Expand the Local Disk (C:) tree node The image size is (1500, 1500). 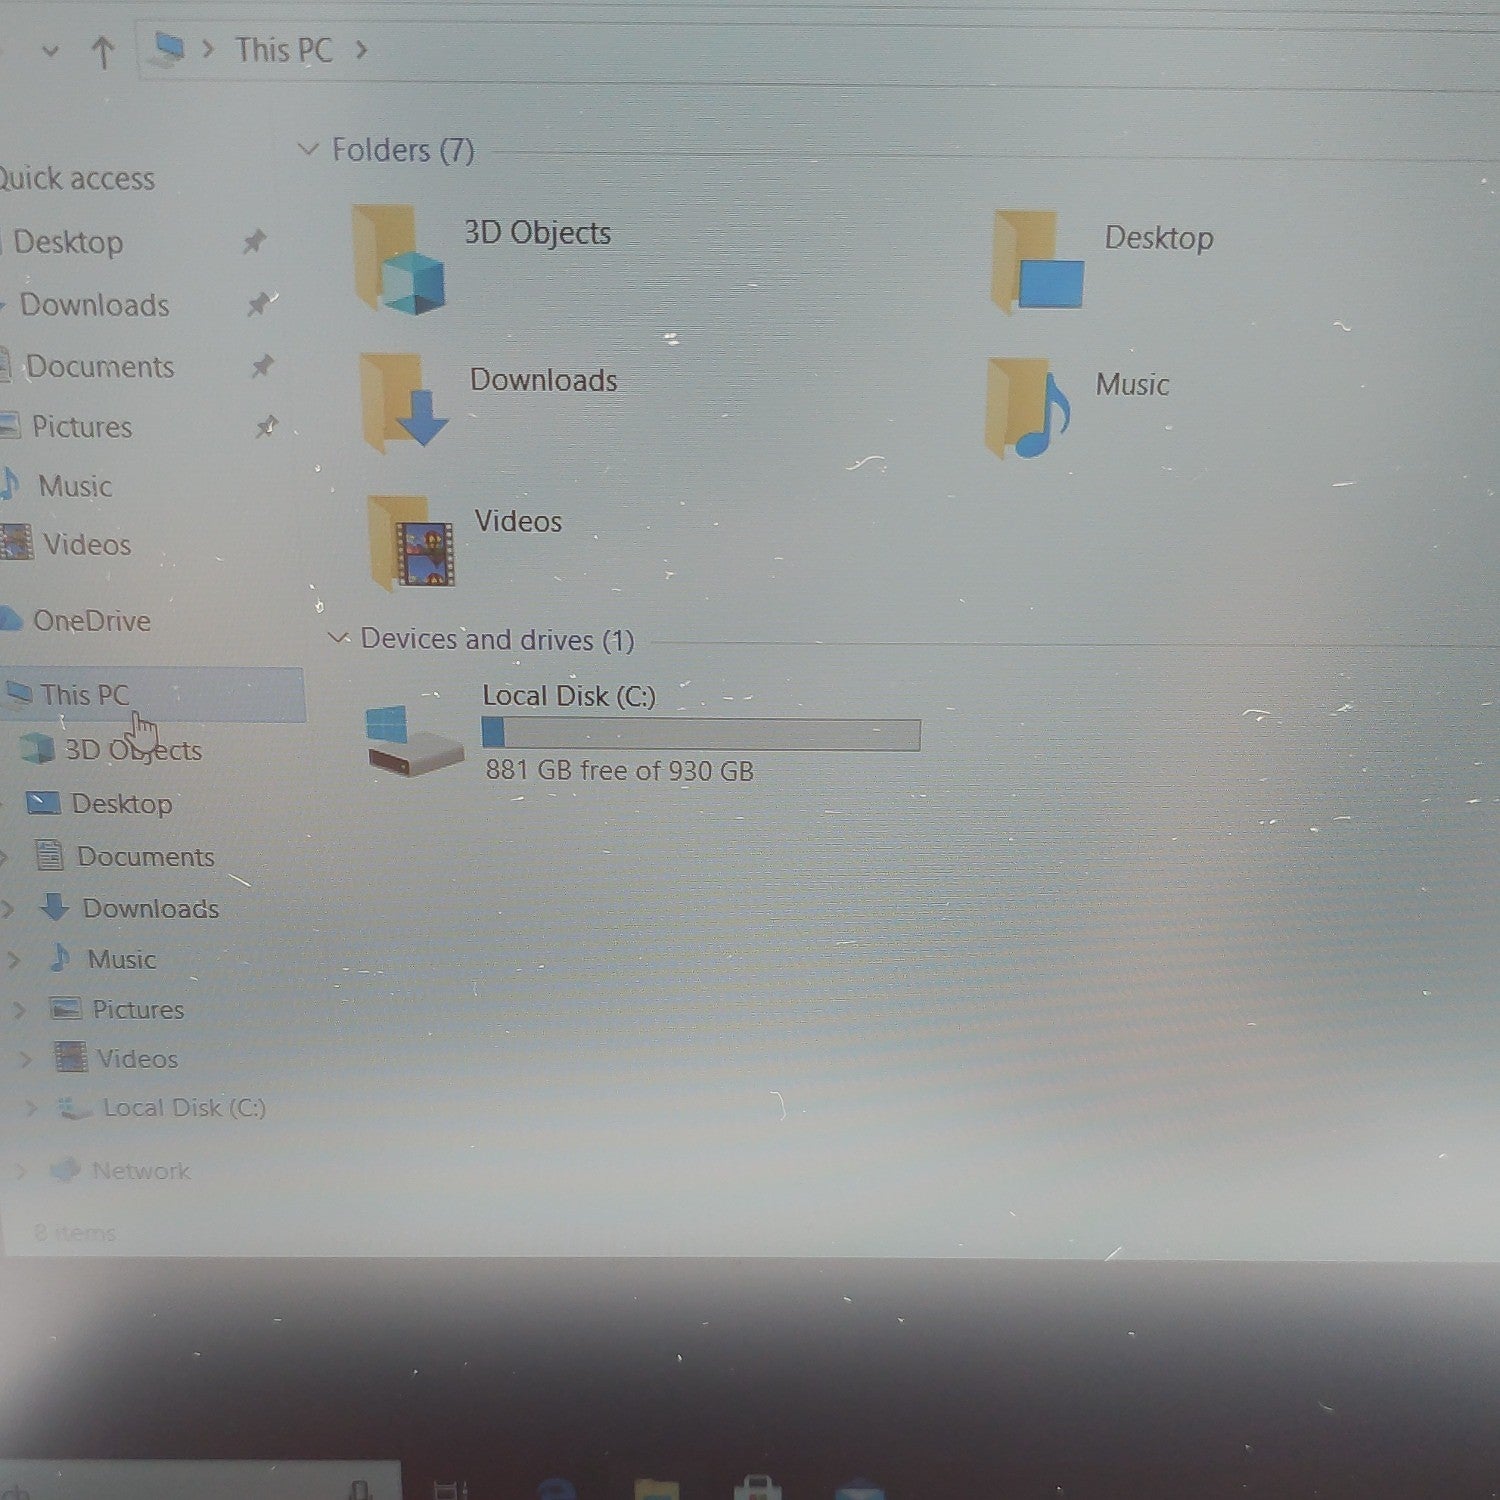pos(31,1108)
